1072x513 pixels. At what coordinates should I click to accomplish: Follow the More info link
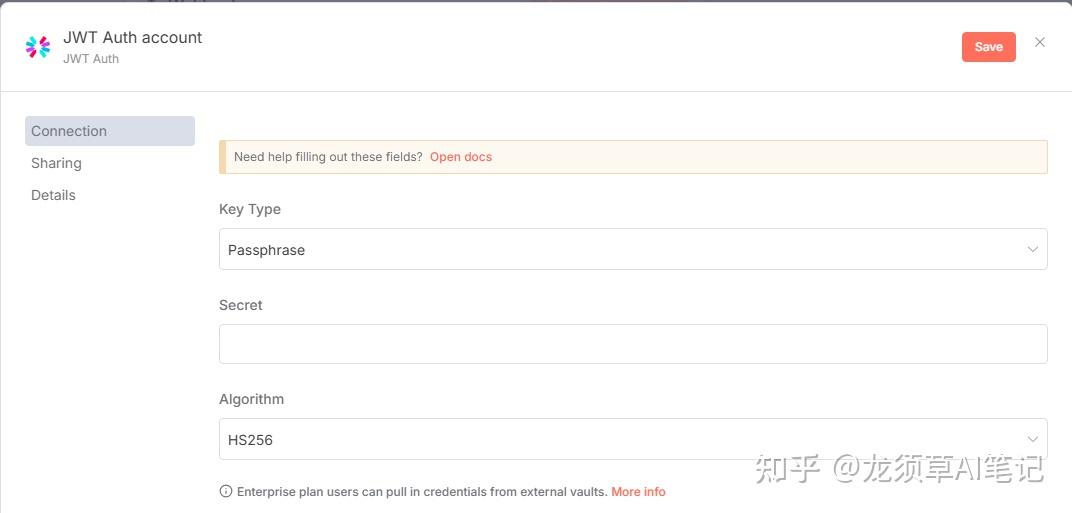point(638,491)
